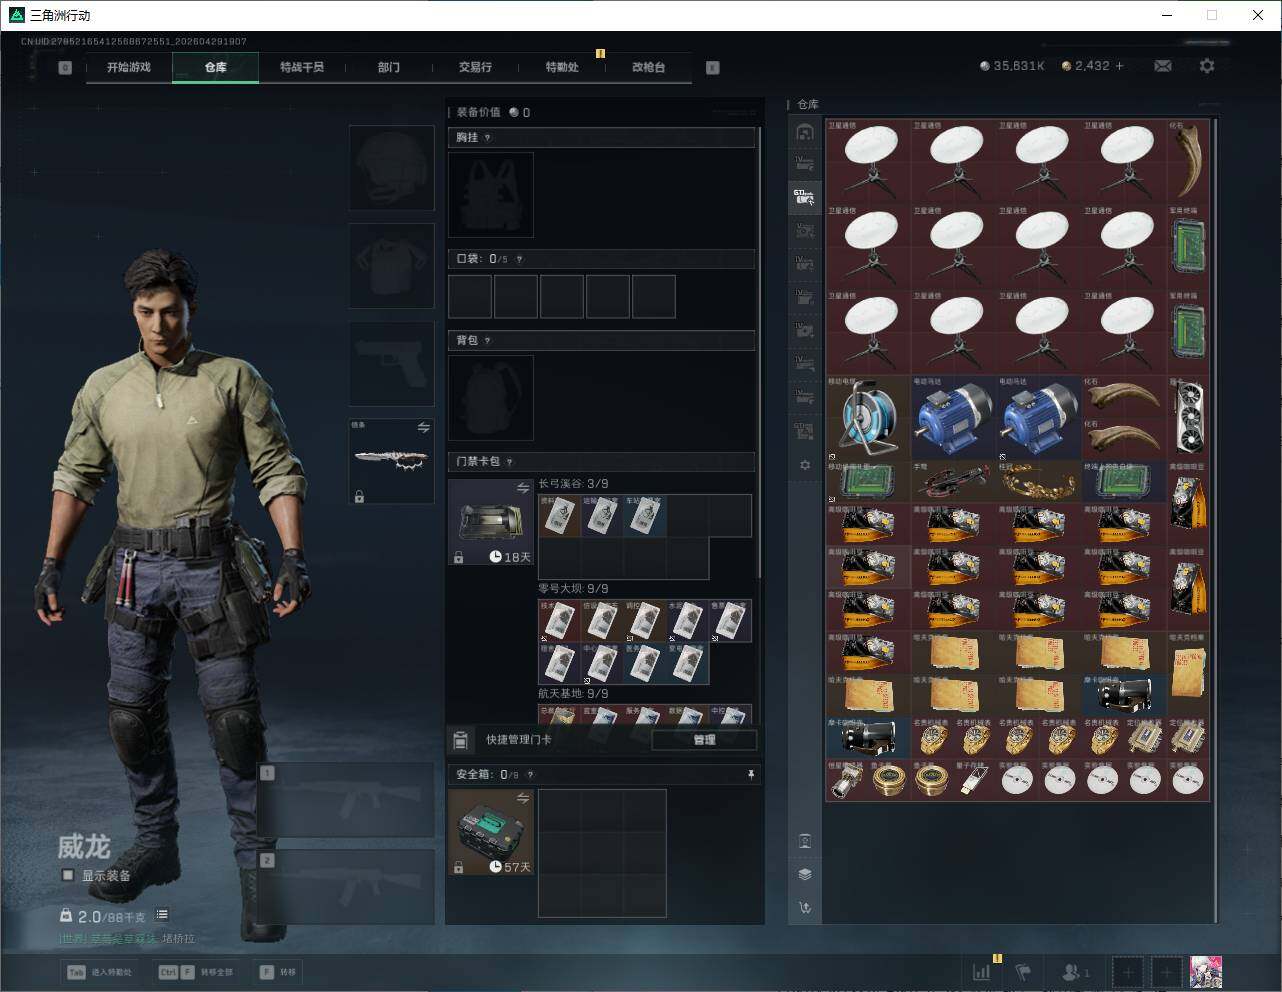Viewport: 1282px width, 992px height.
Task: Click the 航天基地 9/9 keycard label
Action: click(x=573, y=694)
